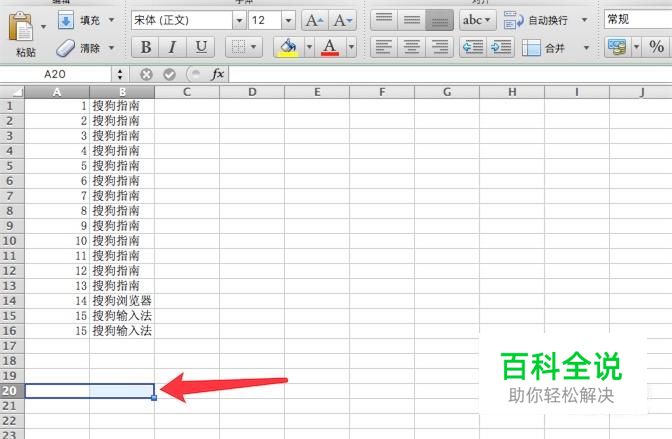Click the currency accounting format icon
Viewport: 672px width, 439px height.
(616, 47)
